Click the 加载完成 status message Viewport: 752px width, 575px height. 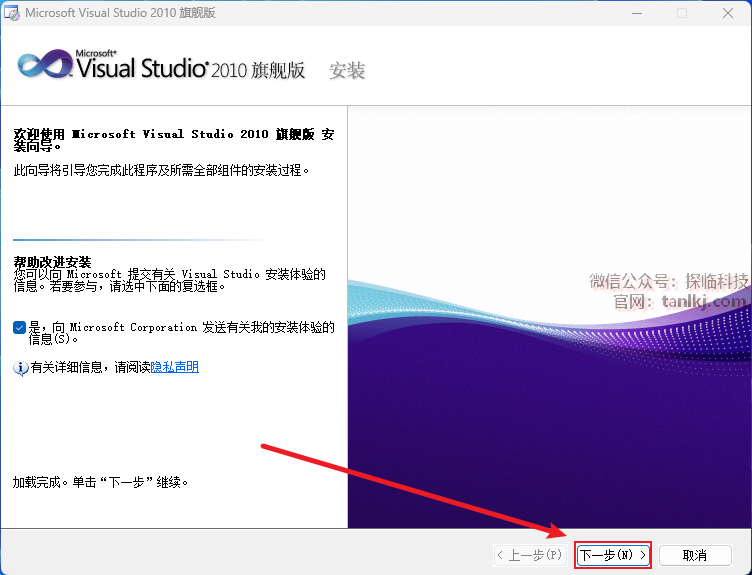point(100,482)
